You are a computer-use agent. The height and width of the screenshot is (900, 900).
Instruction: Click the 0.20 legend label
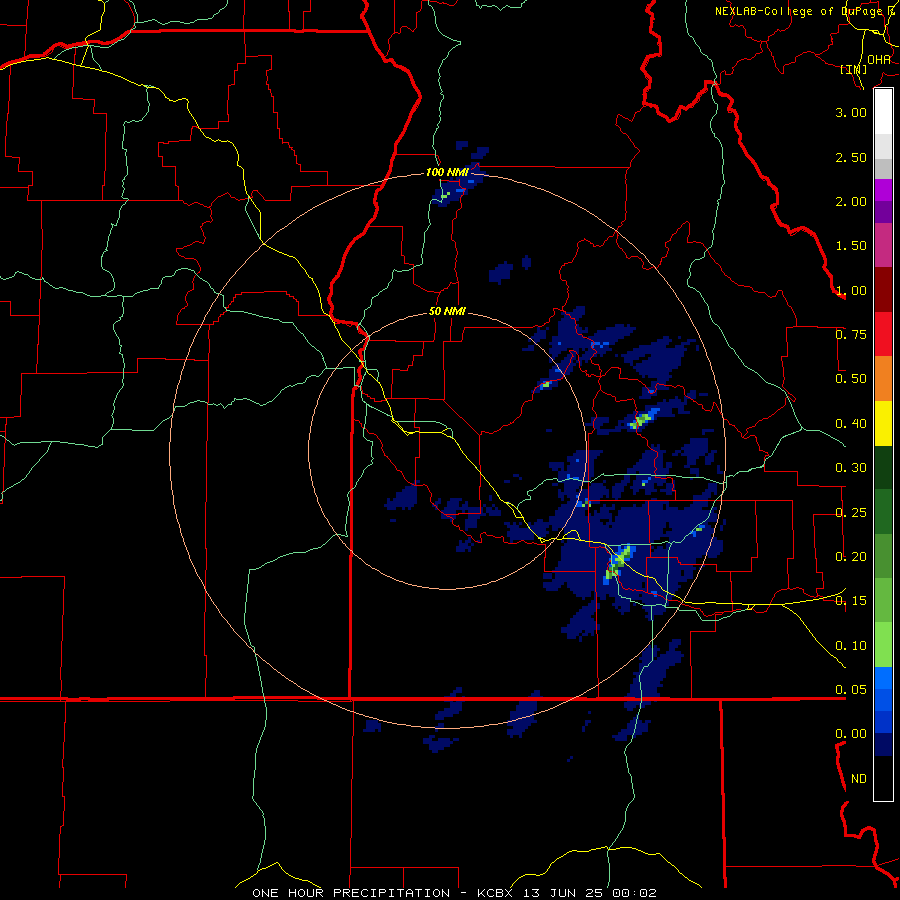pos(851,557)
